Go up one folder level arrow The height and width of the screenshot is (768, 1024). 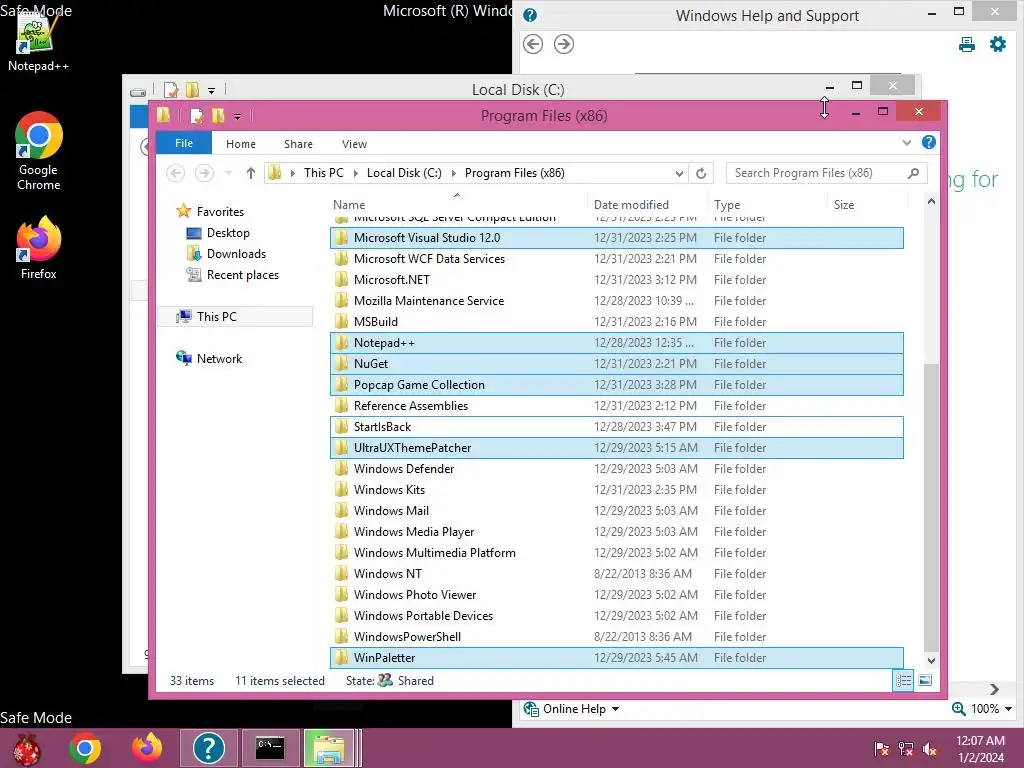tap(251, 173)
